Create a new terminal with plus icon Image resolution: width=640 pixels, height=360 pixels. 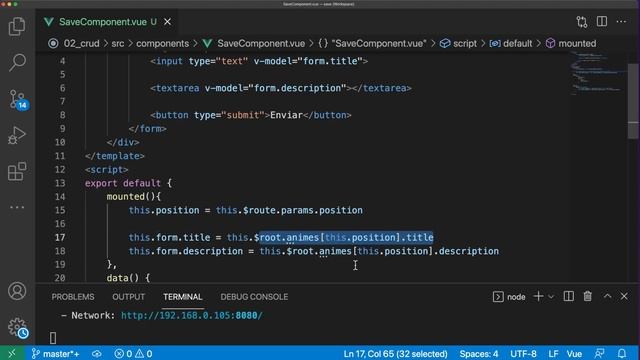click(538, 296)
